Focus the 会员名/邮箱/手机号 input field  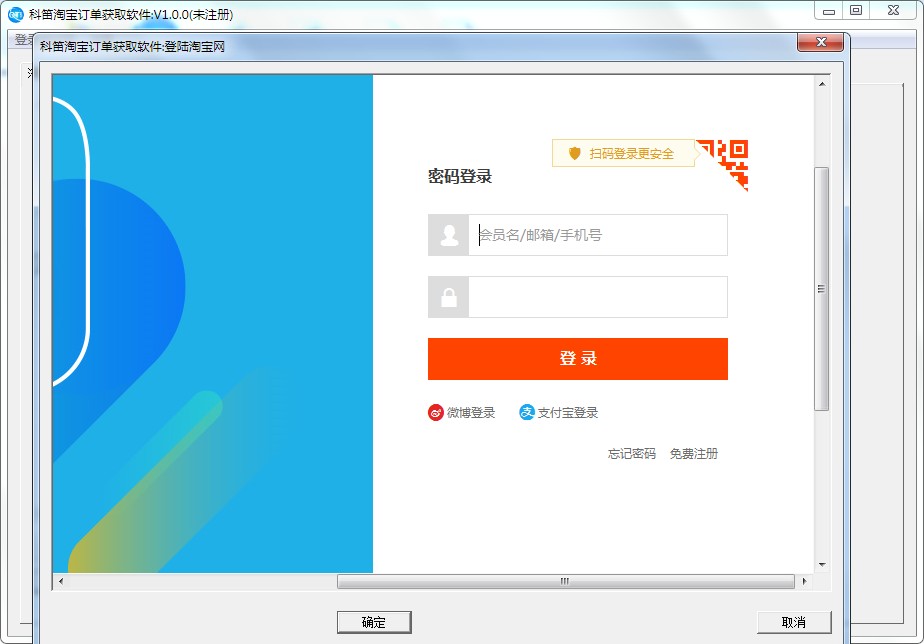598,235
